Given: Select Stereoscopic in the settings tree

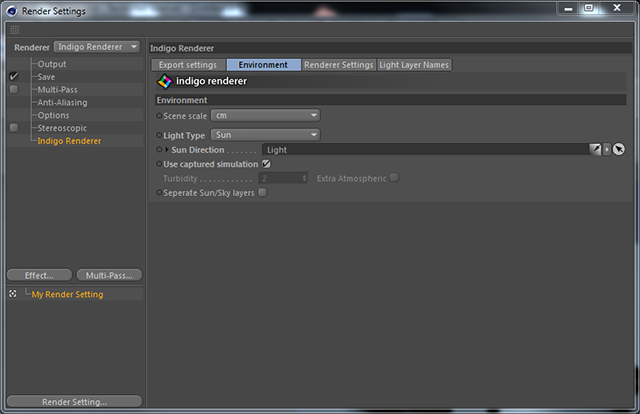Looking at the screenshot, I should pyautogui.click(x=62, y=128).
